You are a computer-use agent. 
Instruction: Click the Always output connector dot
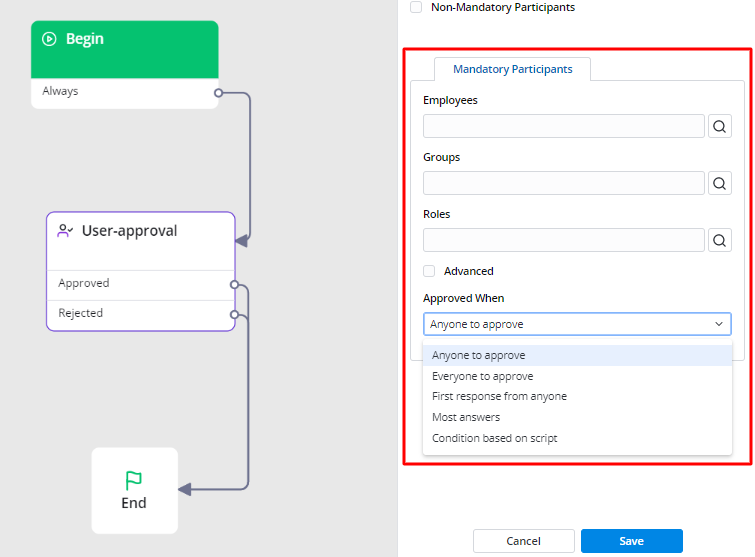[218, 92]
